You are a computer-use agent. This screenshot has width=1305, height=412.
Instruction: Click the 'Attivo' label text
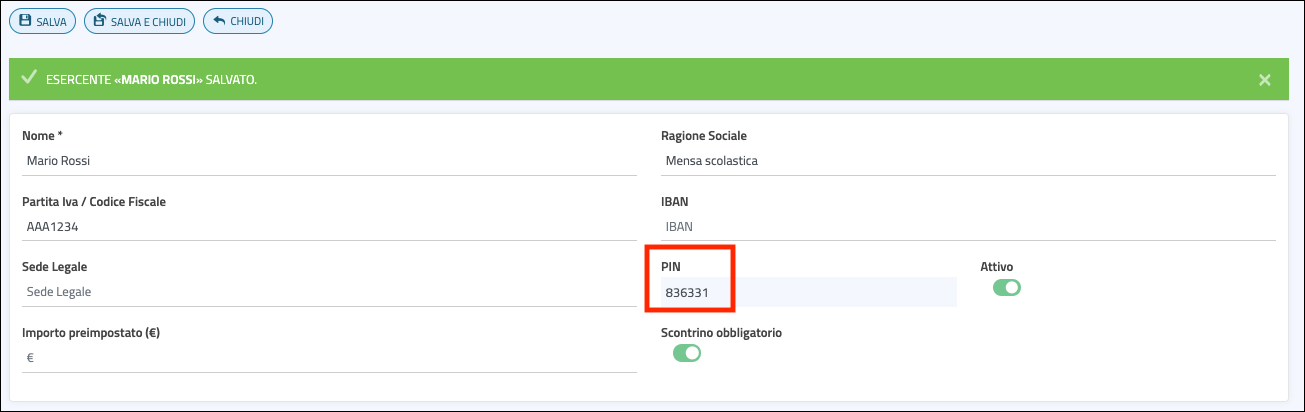(997, 267)
